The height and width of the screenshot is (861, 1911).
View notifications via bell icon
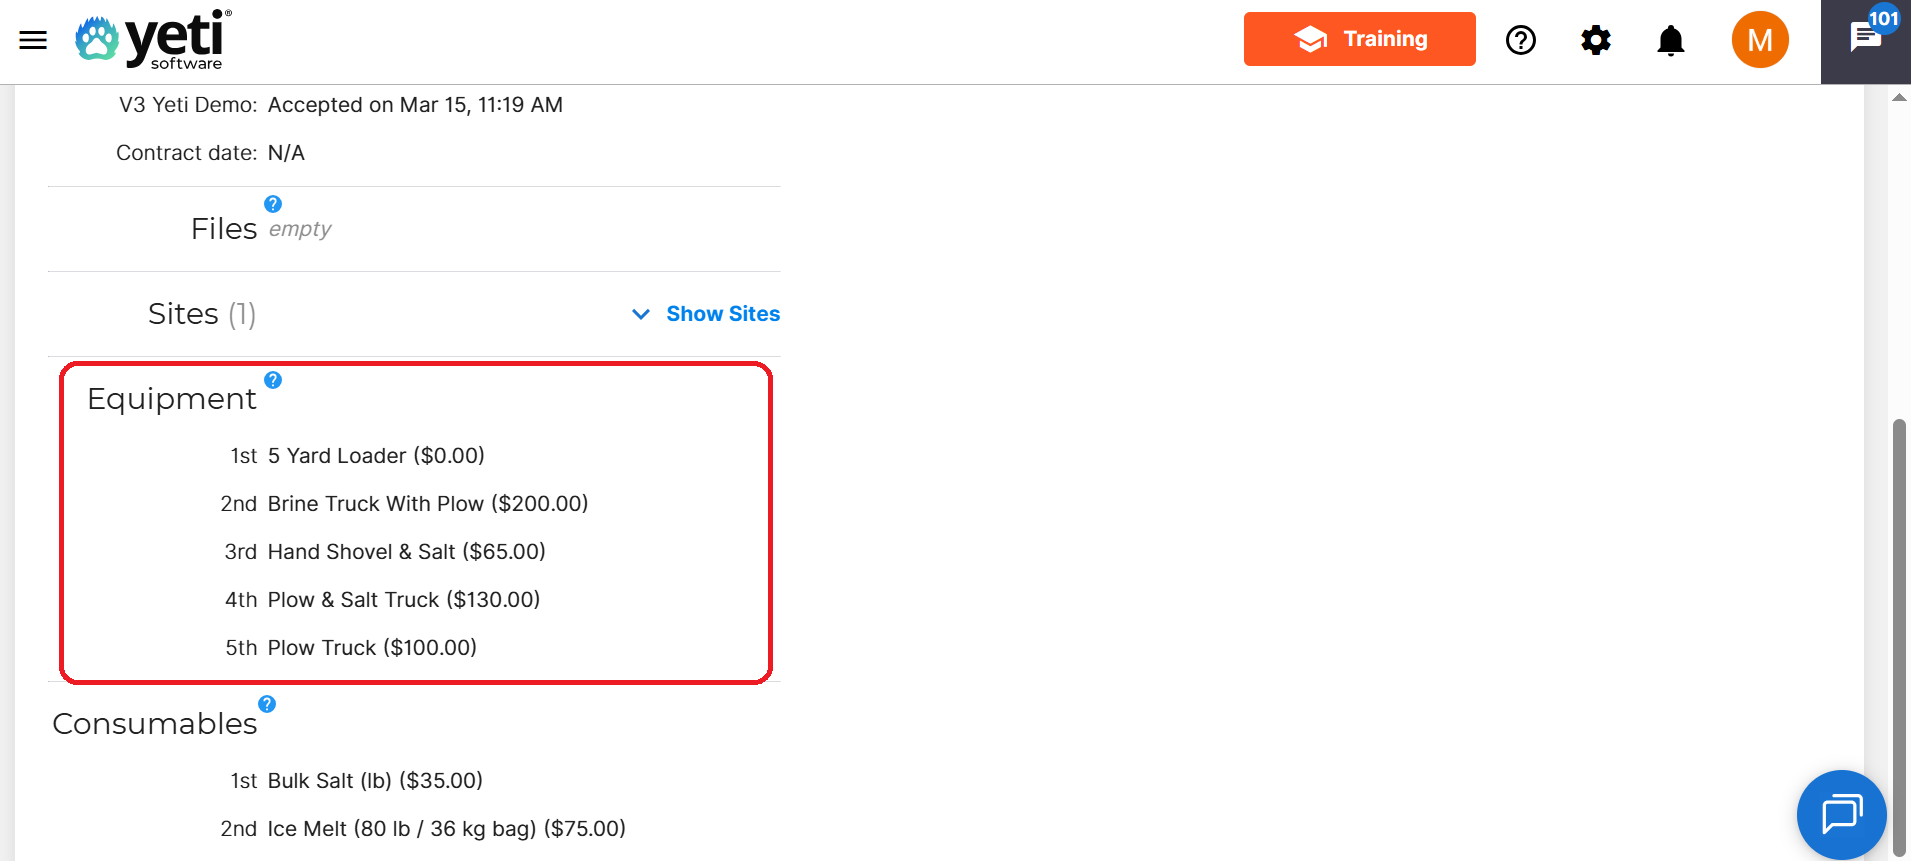tap(1670, 40)
